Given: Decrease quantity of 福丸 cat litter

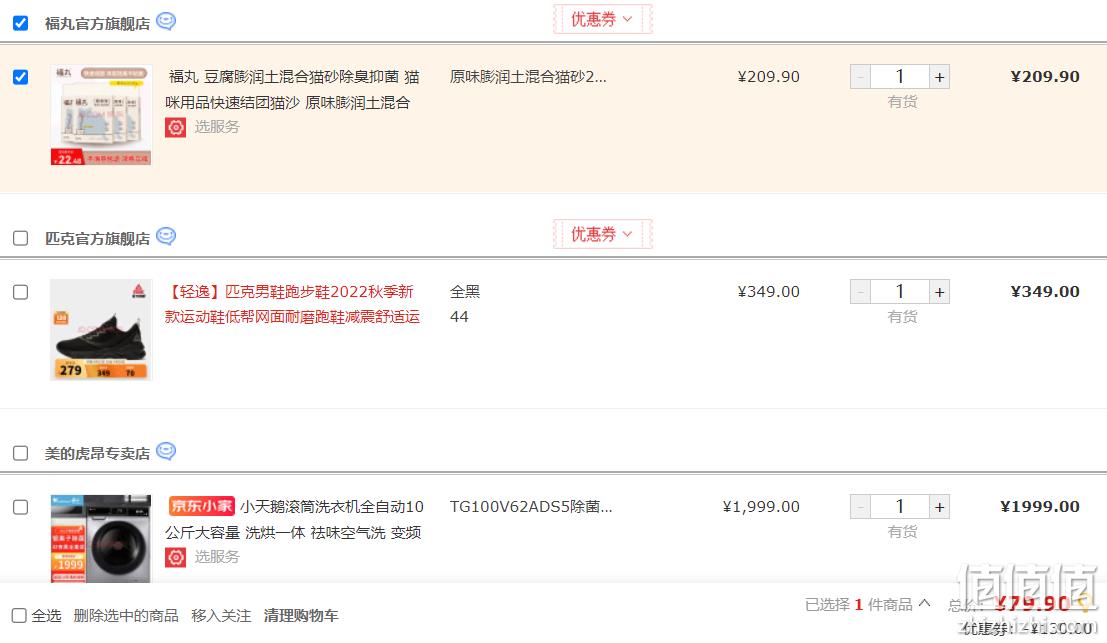Looking at the screenshot, I should tap(860, 77).
